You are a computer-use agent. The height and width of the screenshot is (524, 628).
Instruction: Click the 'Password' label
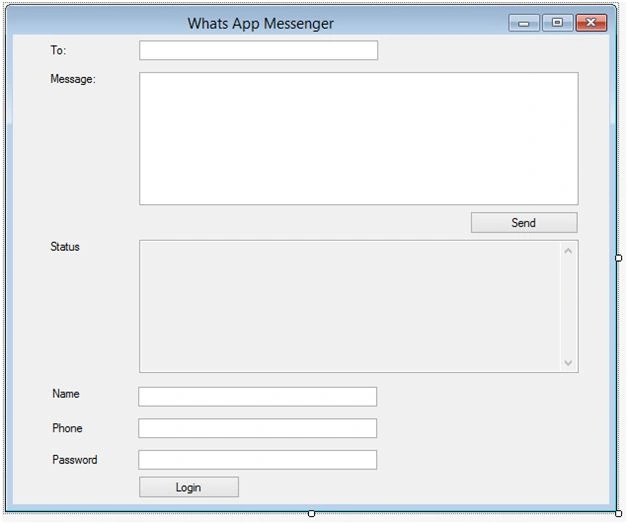tap(75, 460)
